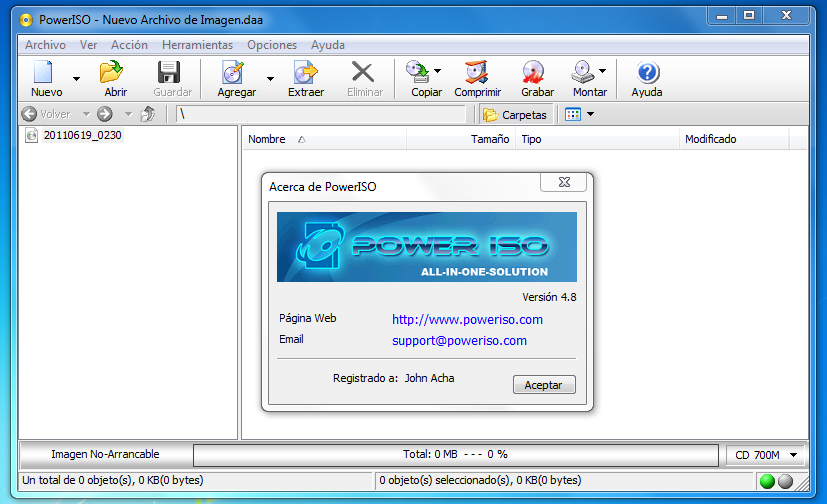Click the forward navigation arrow

coord(105,114)
